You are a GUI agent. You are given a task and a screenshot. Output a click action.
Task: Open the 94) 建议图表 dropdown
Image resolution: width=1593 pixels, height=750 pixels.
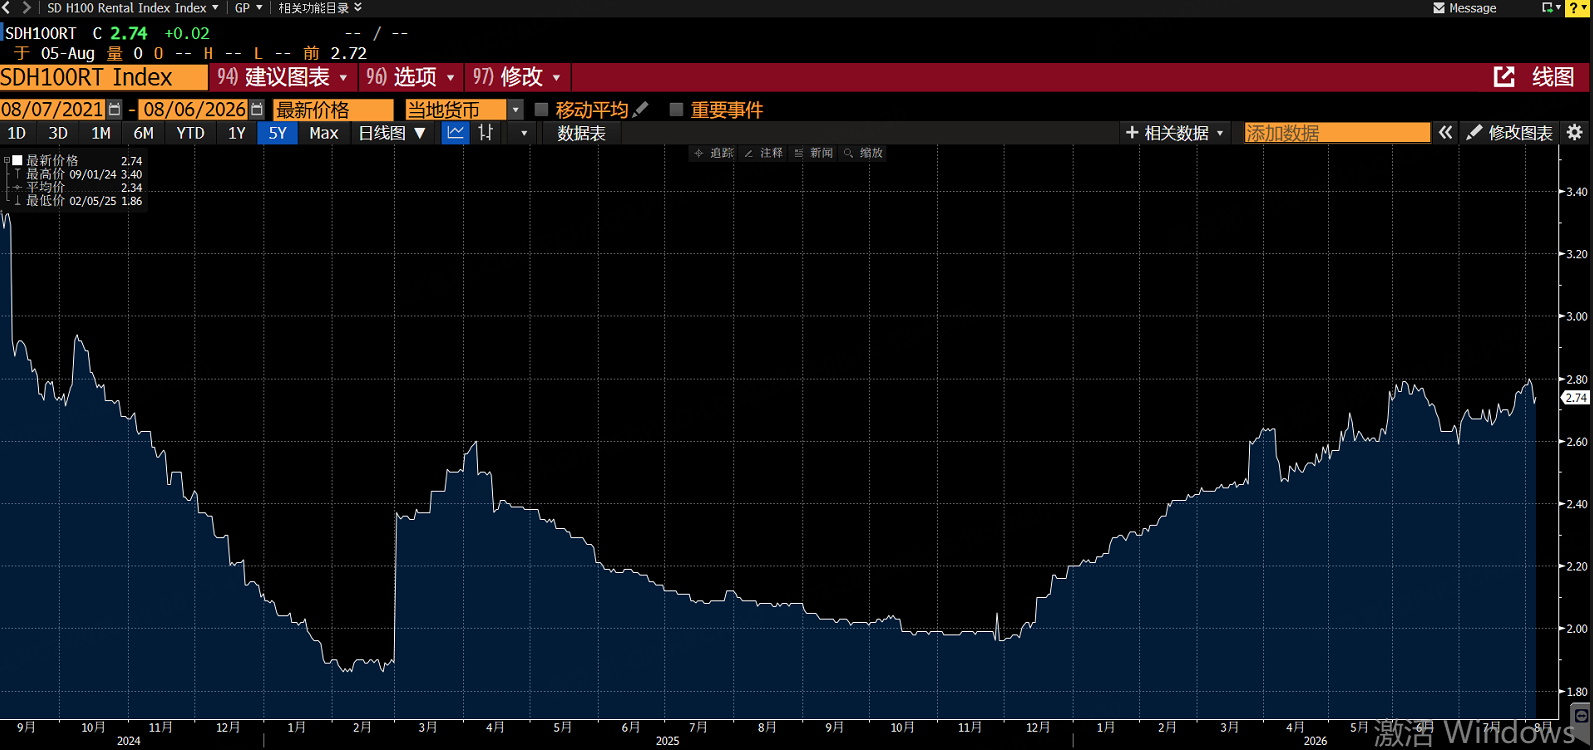(283, 77)
